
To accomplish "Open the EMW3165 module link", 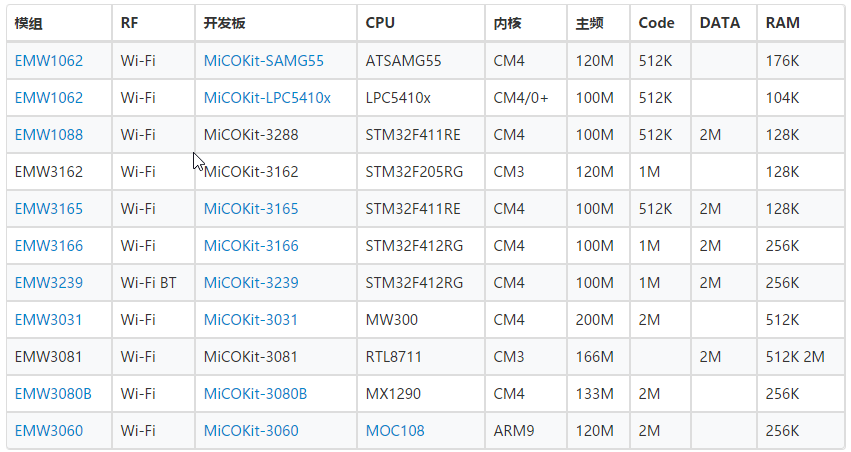I will [x=49, y=209].
